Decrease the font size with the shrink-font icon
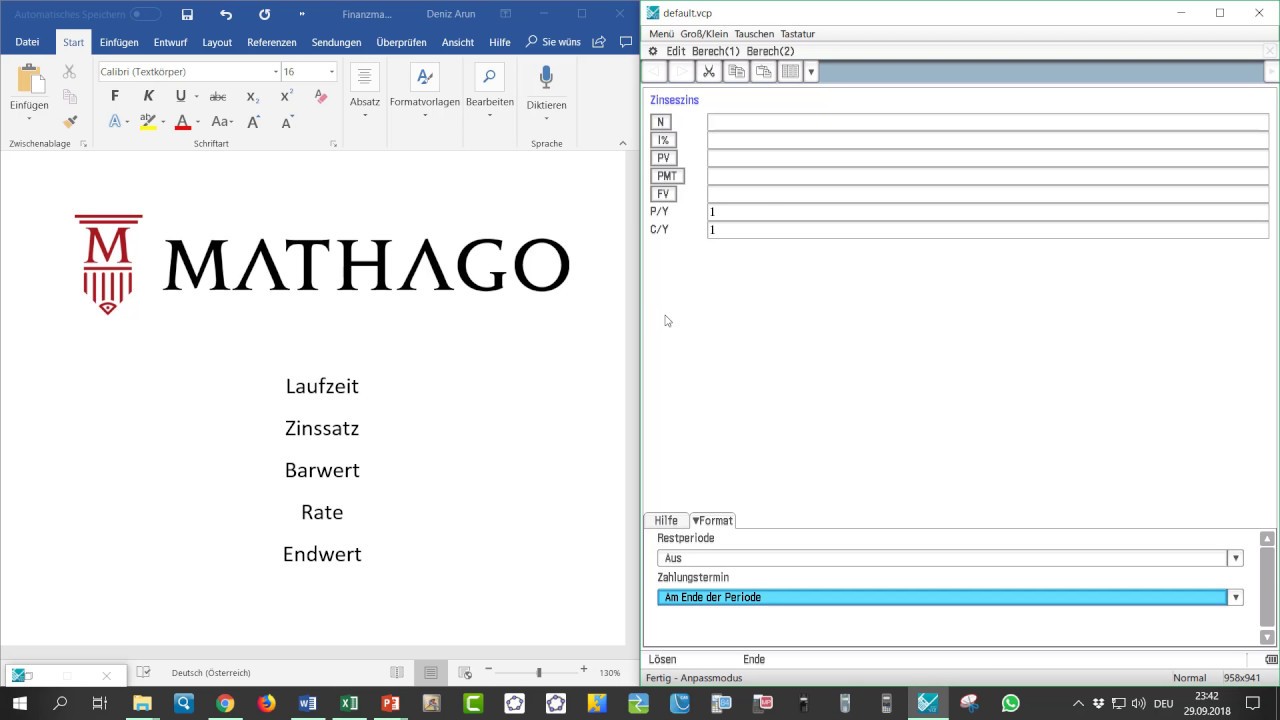Screen dimensions: 1280x720 tap(287, 122)
